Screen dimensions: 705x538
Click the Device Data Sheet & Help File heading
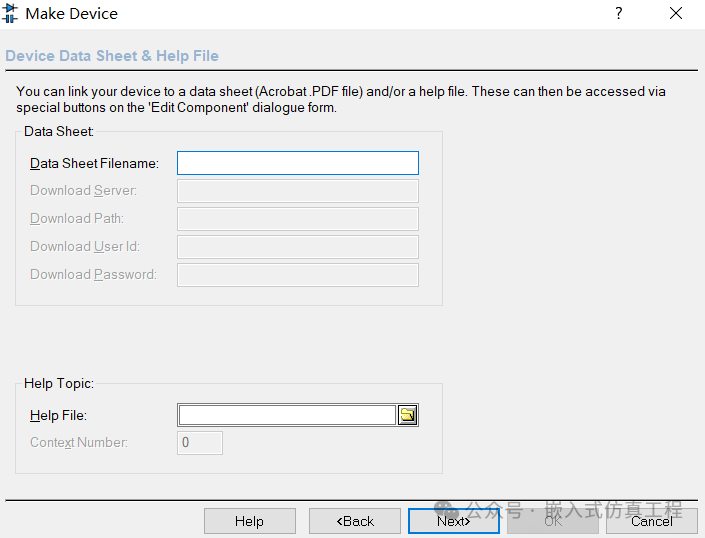[112, 56]
